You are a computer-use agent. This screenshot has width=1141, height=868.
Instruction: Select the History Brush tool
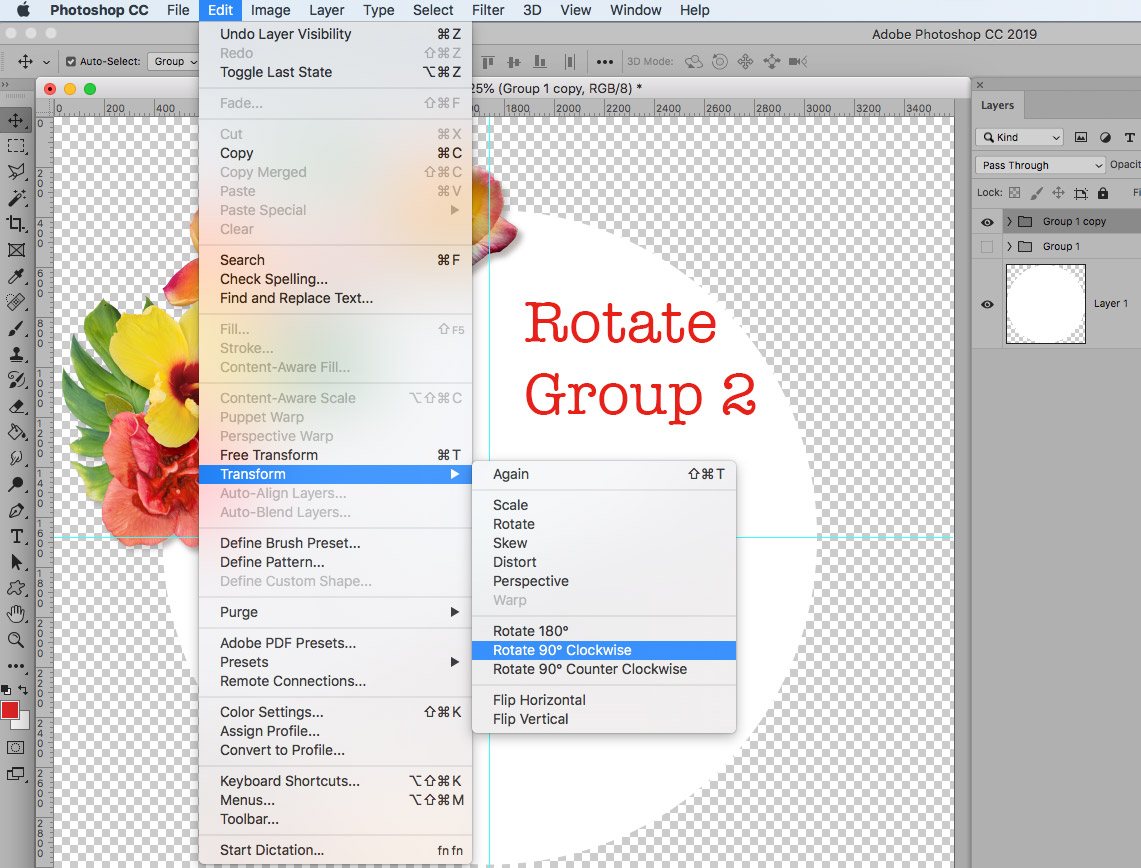tap(15, 380)
